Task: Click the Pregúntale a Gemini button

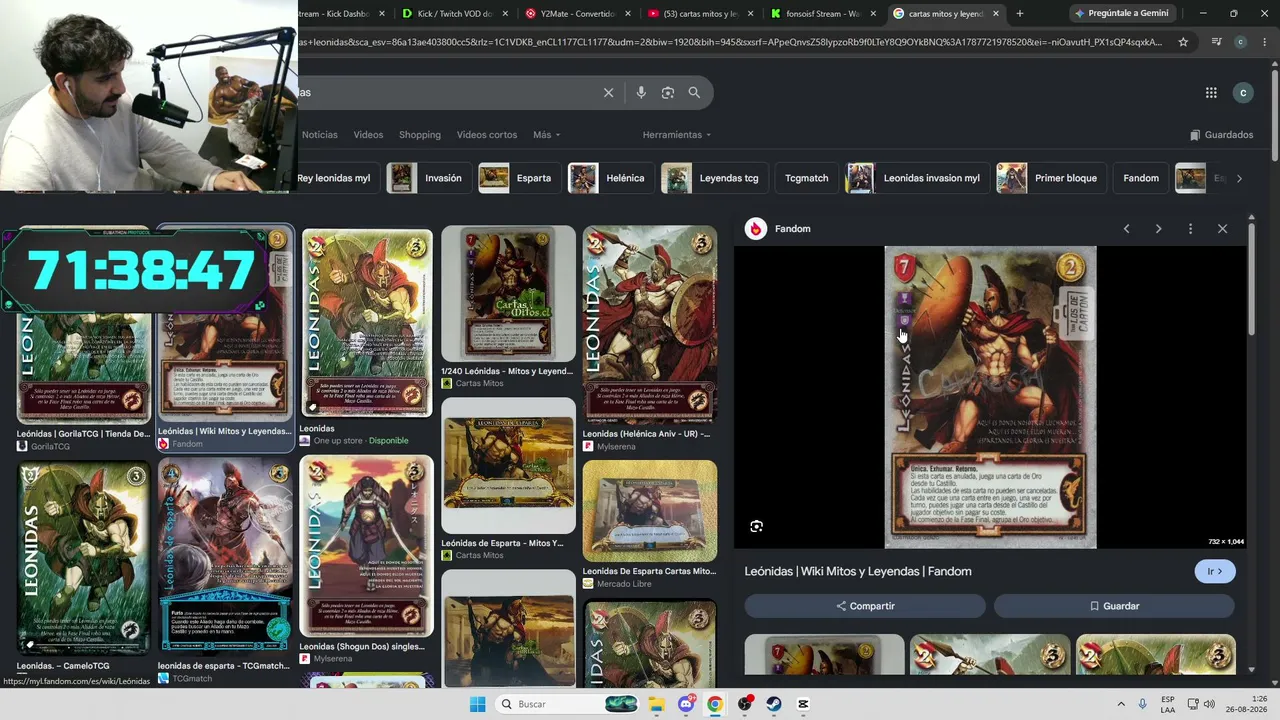Action: click(1121, 14)
